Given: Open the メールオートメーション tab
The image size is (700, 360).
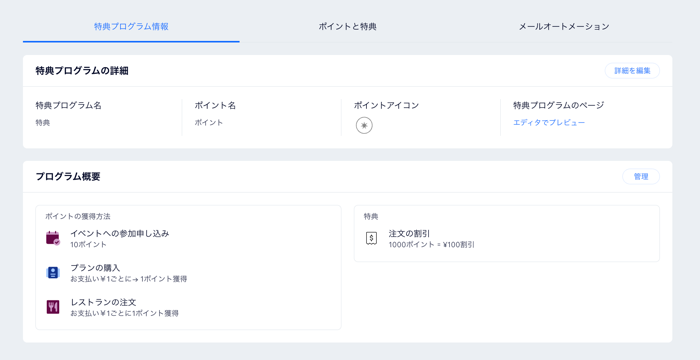Looking at the screenshot, I should [564, 26].
